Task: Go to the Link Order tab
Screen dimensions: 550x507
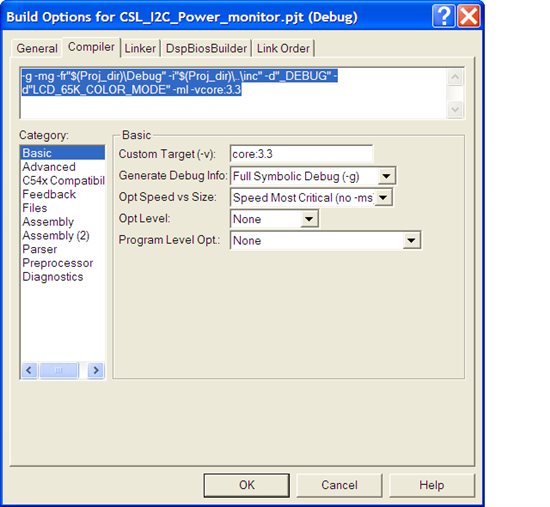Action: (x=283, y=48)
